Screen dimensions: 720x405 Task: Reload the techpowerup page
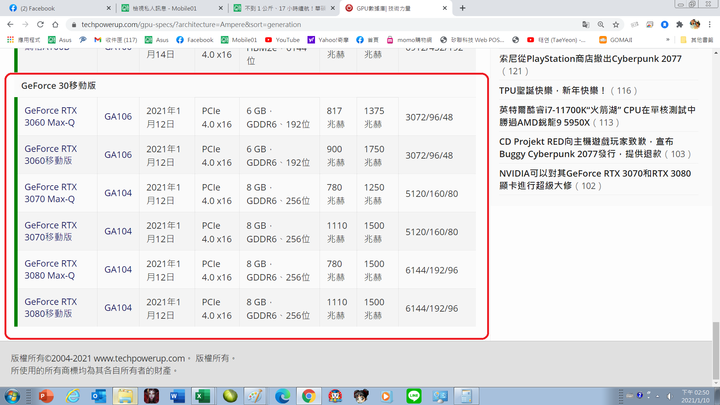click(40, 24)
